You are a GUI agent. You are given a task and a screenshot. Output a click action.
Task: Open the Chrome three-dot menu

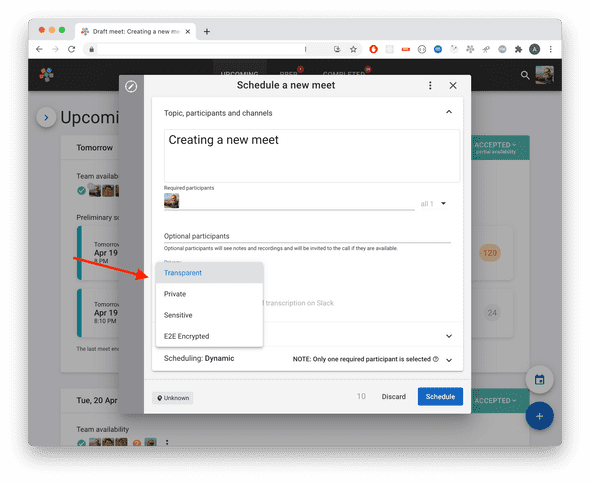coord(550,49)
